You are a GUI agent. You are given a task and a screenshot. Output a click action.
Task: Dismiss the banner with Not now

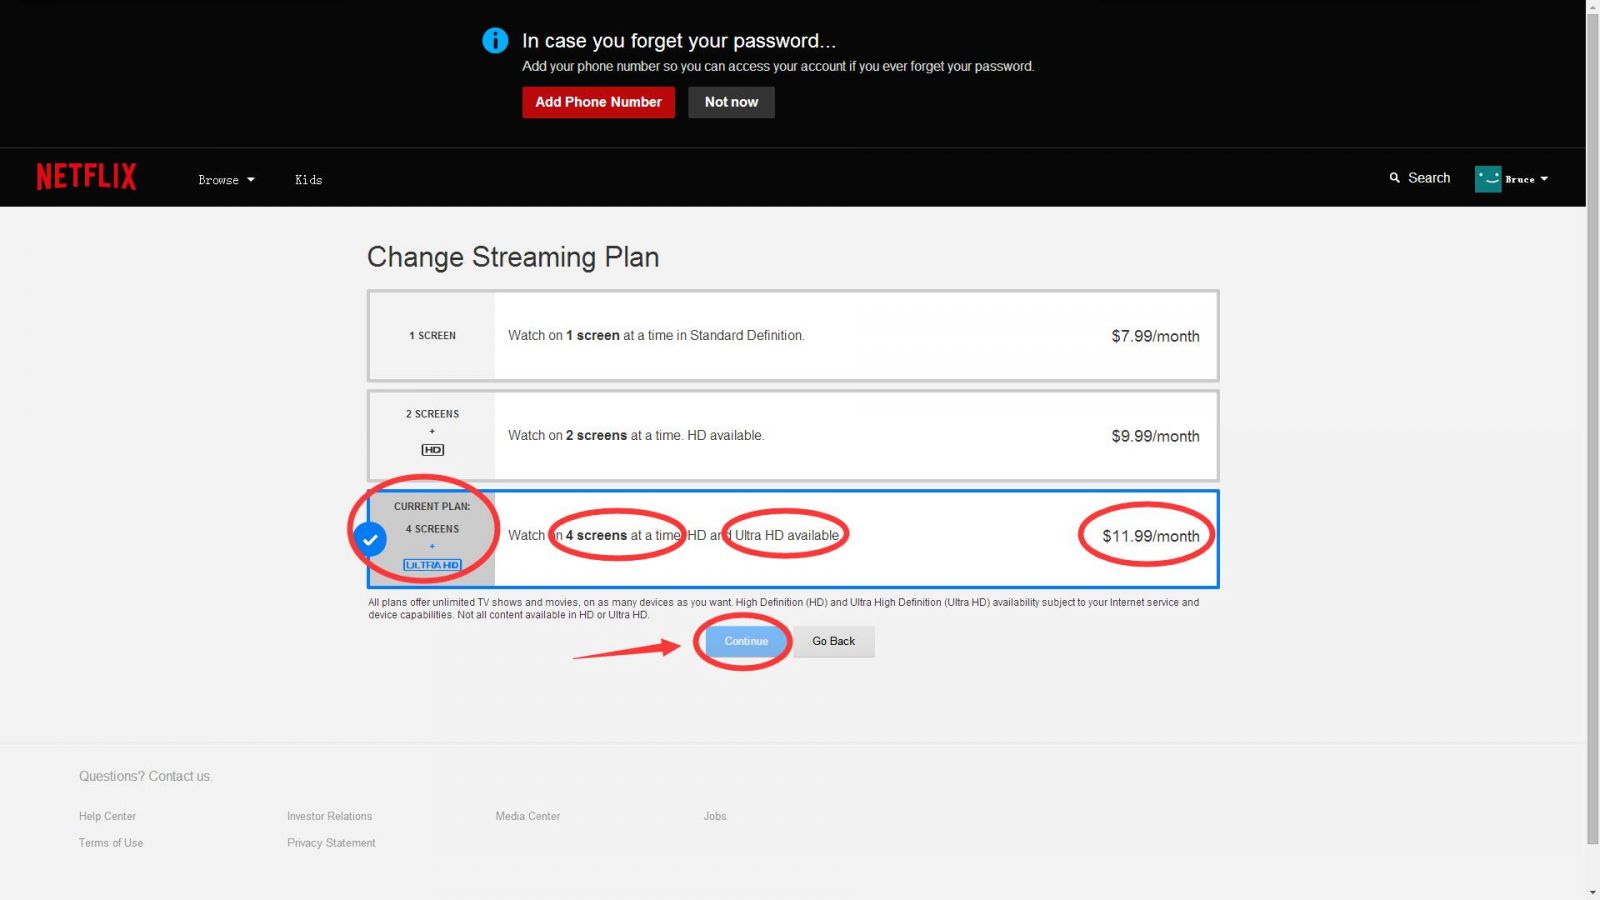[x=731, y=102]
